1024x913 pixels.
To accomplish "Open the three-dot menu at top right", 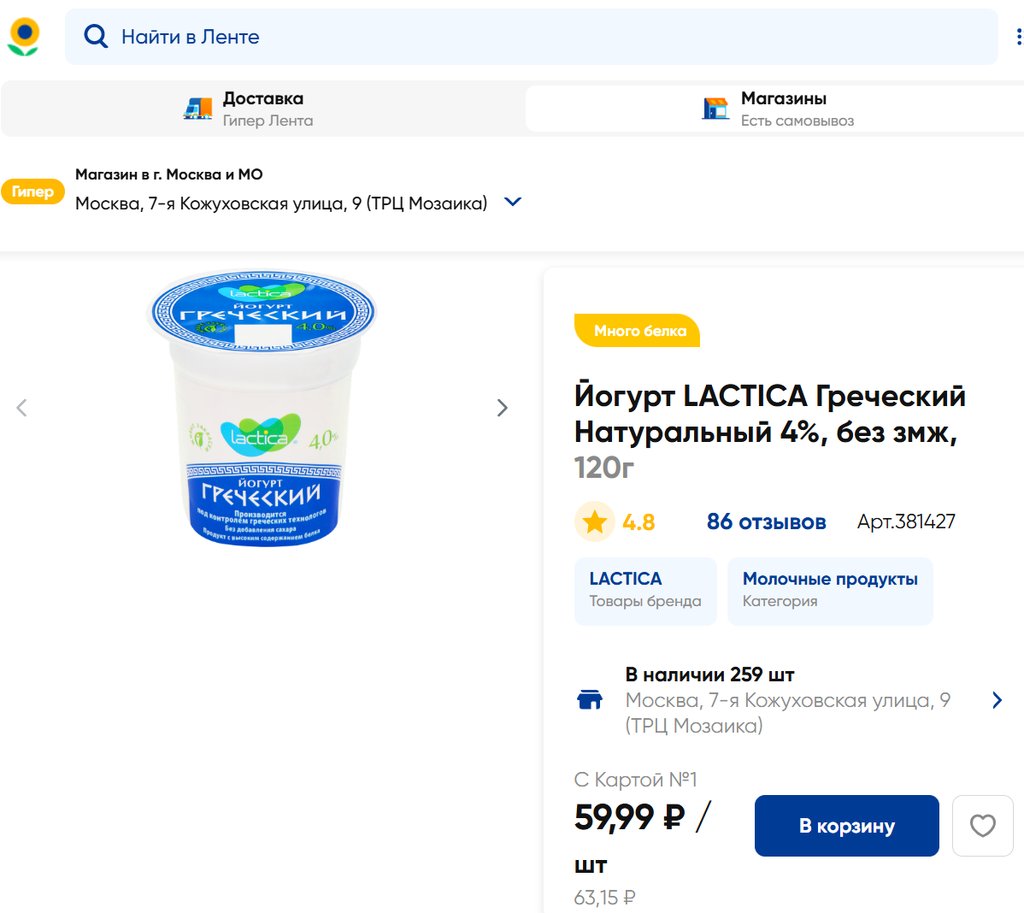I will pyautogui.click(x=1018, y=37).
